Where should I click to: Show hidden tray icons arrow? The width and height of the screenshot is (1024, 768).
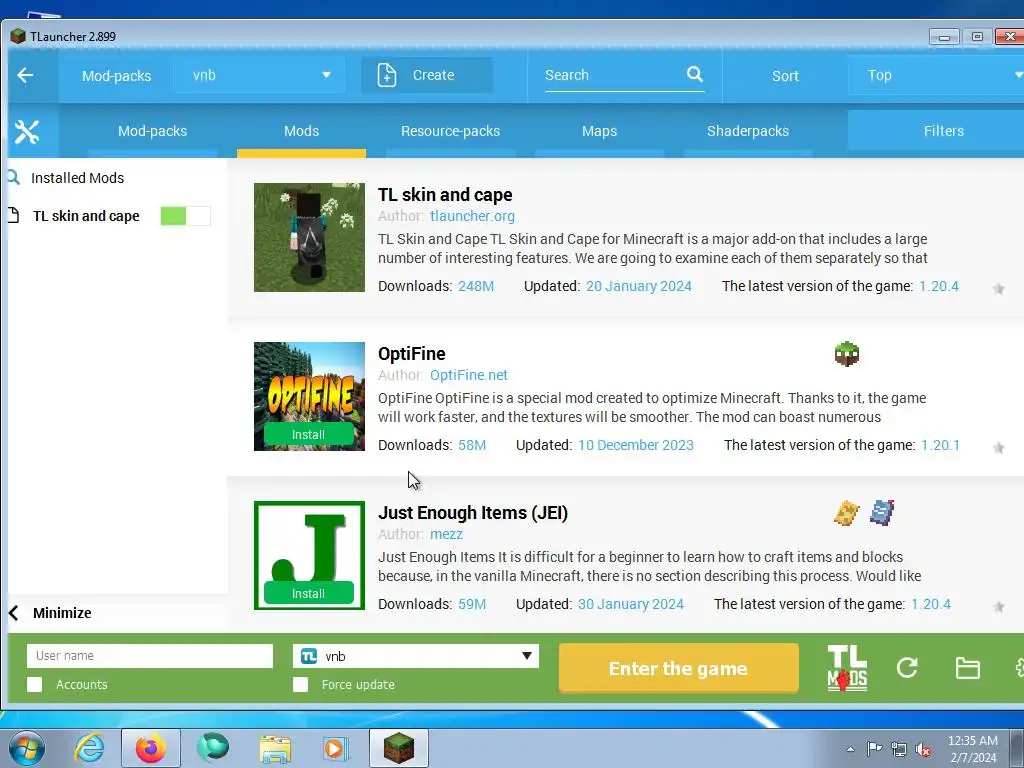[x=850, y=750]
